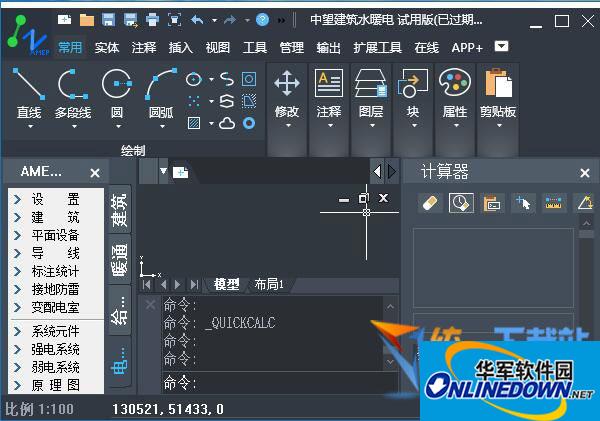The height and width of the screenshot is (421, 600).
Task: Clear the calculator with the eraser icon
Action: point(430,203)
